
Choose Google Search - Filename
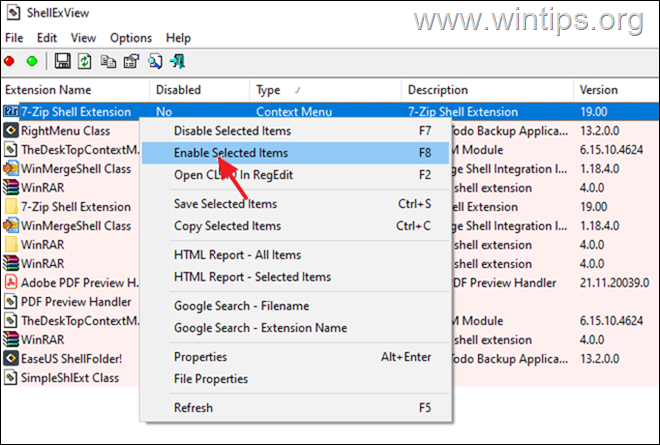[x=295, y=306]
